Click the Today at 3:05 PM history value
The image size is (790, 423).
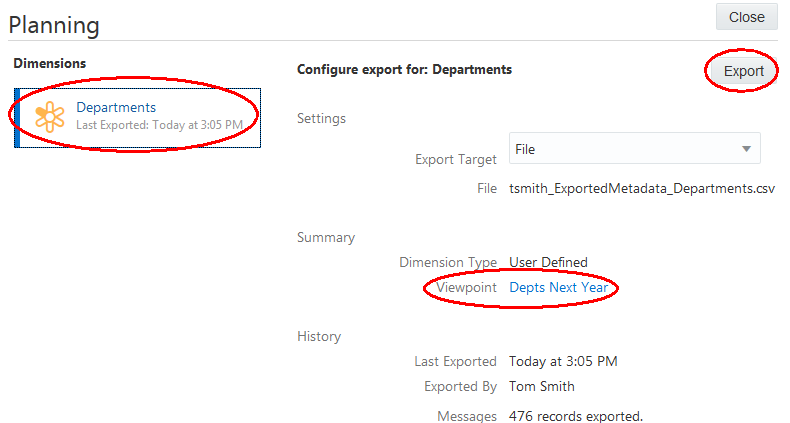[563, 361]
